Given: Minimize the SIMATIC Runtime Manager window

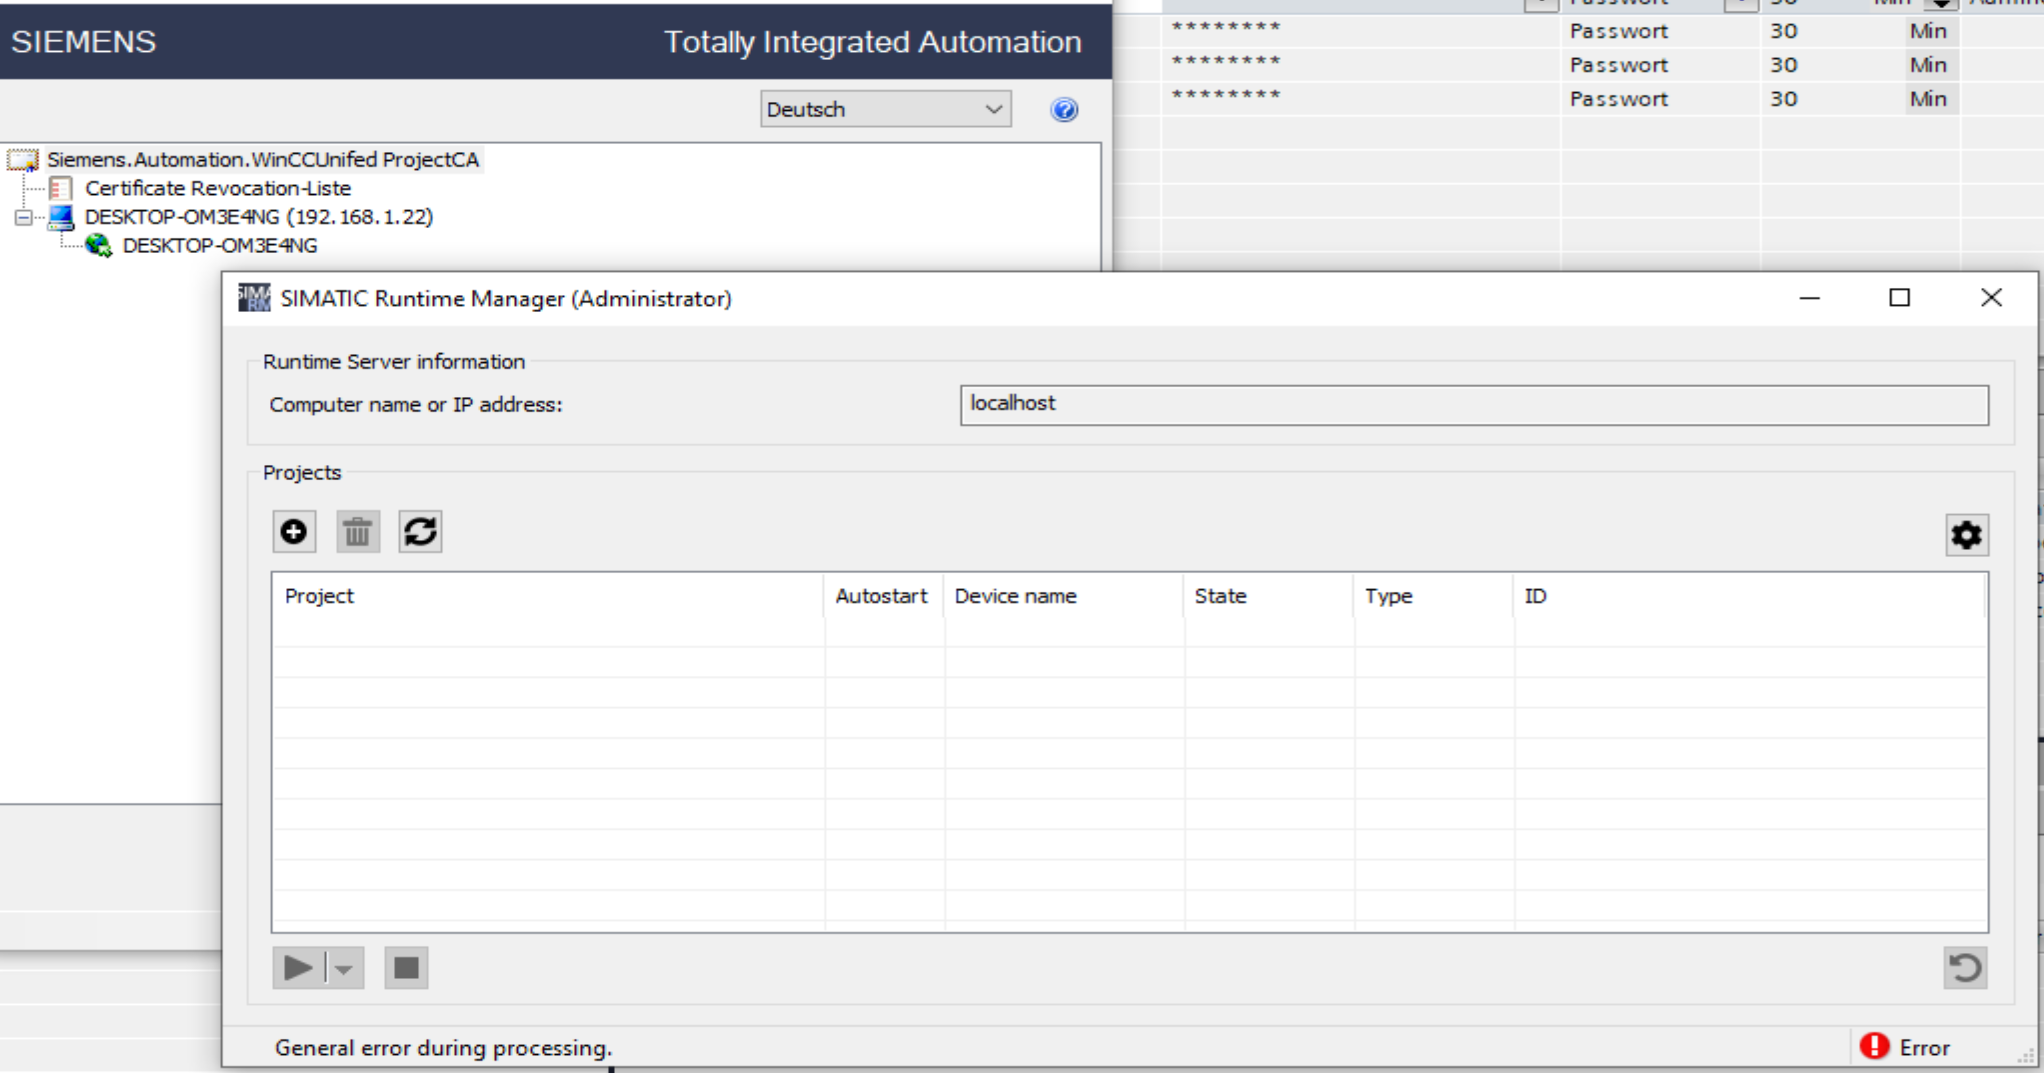Looking at the screenshot, I should pos(1809,298).
